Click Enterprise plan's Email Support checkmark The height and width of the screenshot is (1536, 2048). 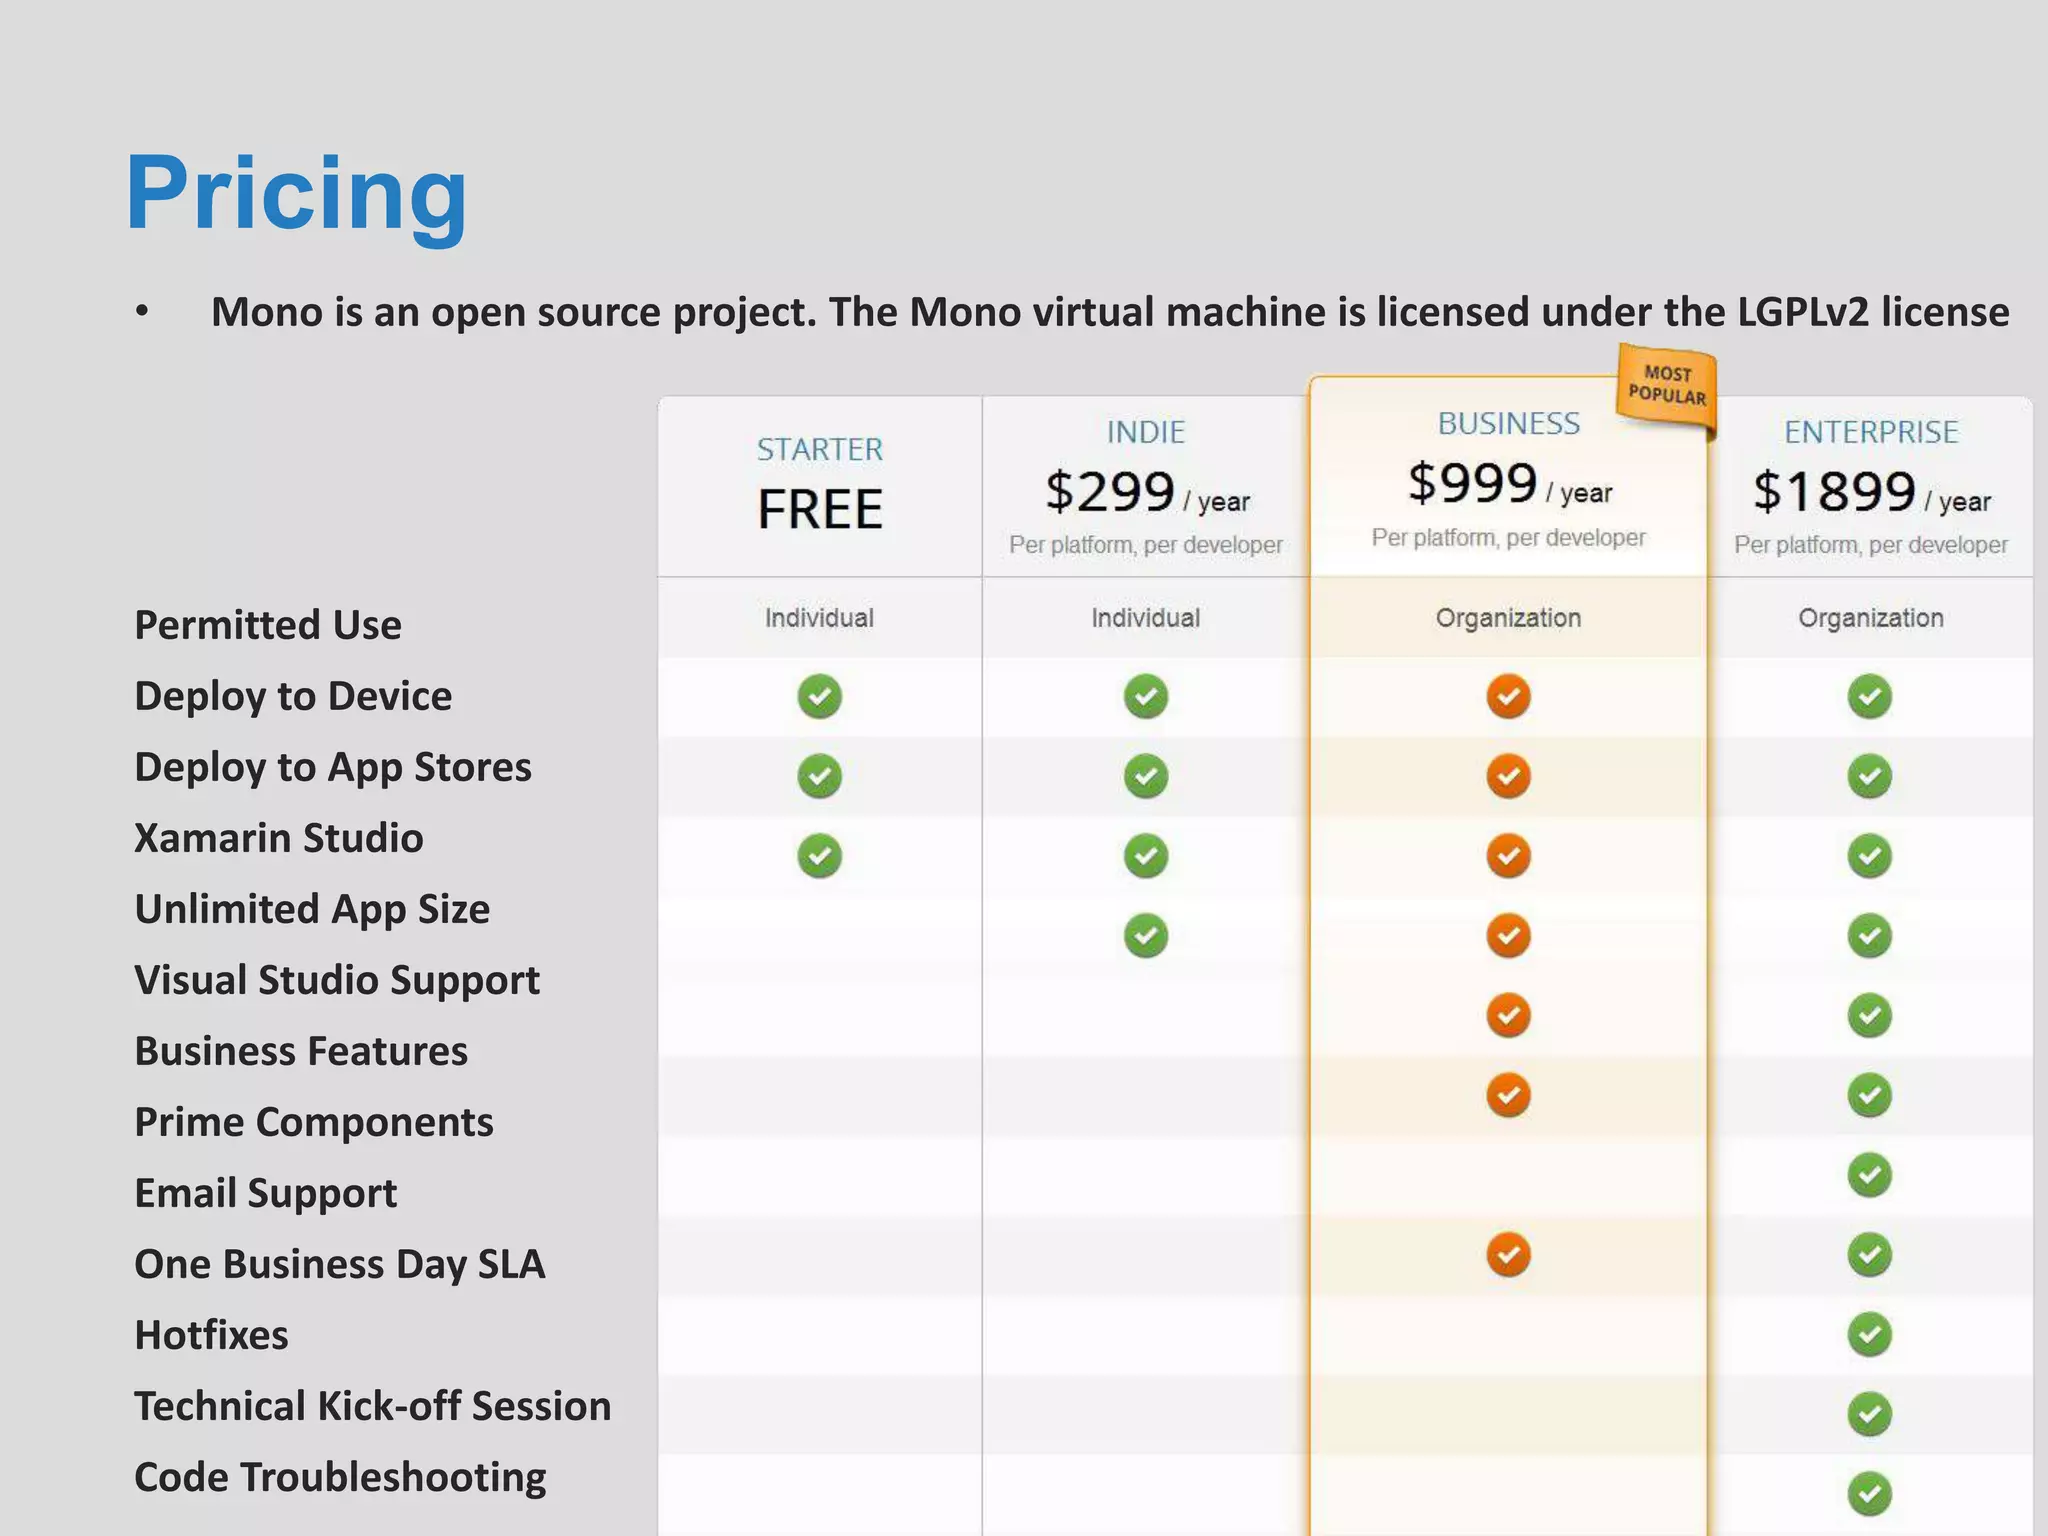point(1869,1175)
